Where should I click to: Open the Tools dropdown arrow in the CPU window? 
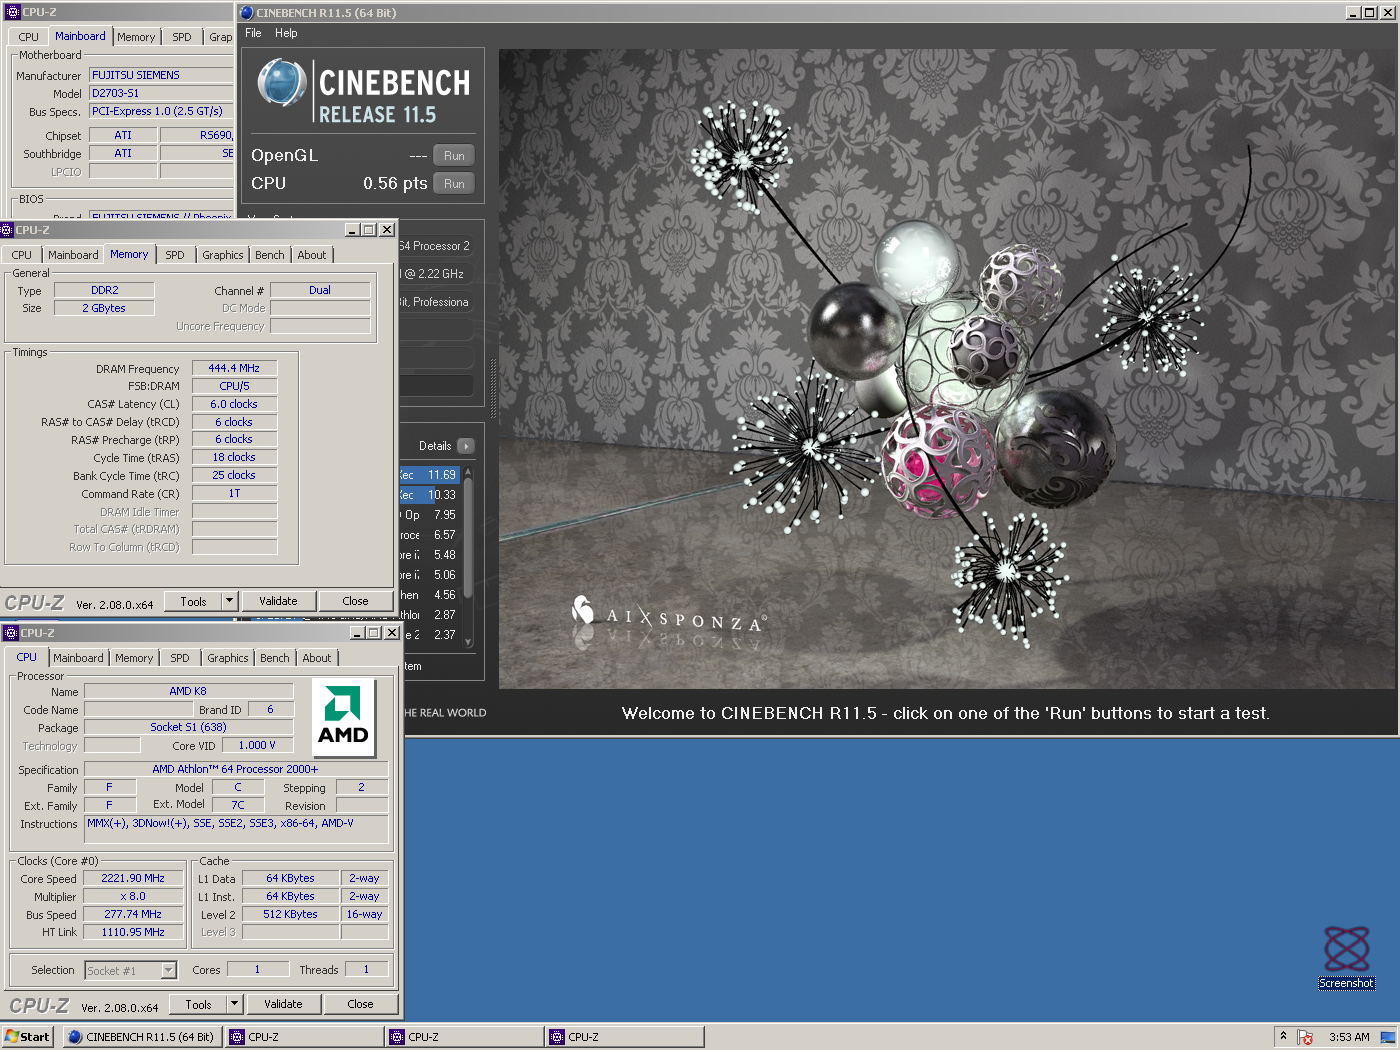point(234,1004)
